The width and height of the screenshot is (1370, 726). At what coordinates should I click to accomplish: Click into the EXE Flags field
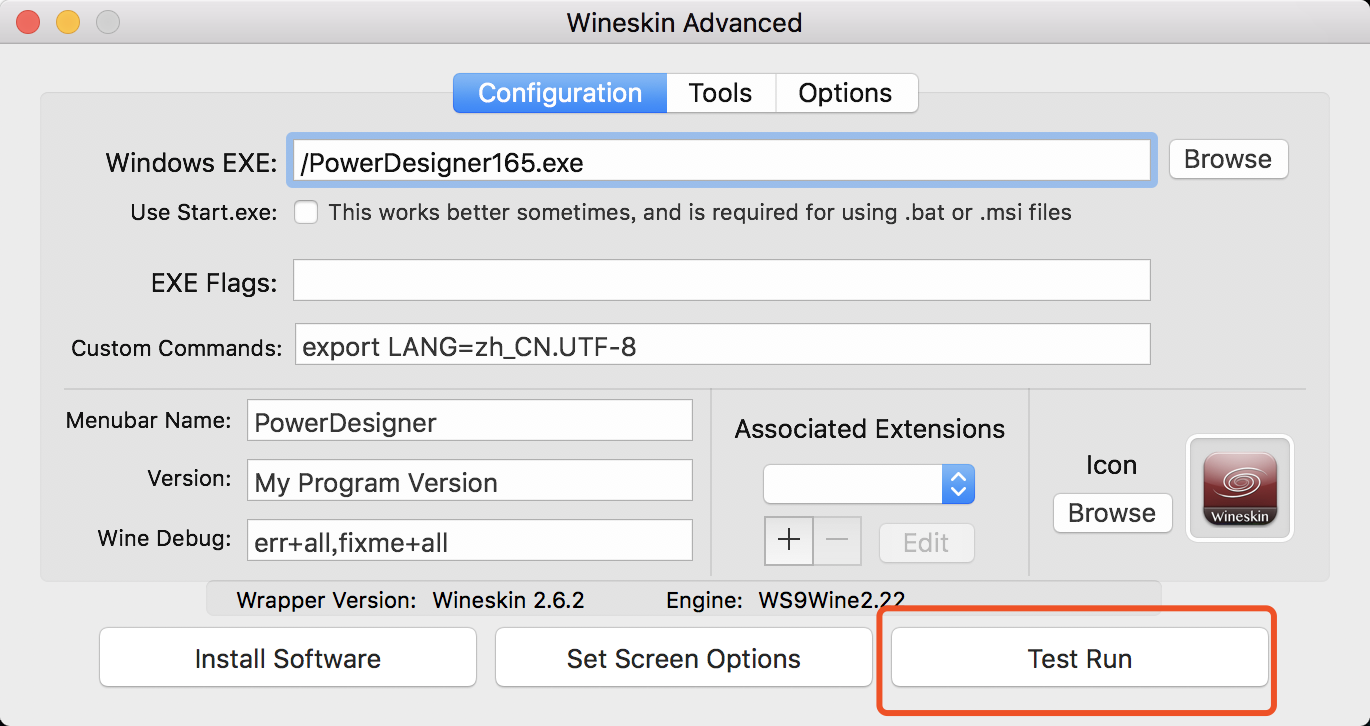click(x=722, y=280)
